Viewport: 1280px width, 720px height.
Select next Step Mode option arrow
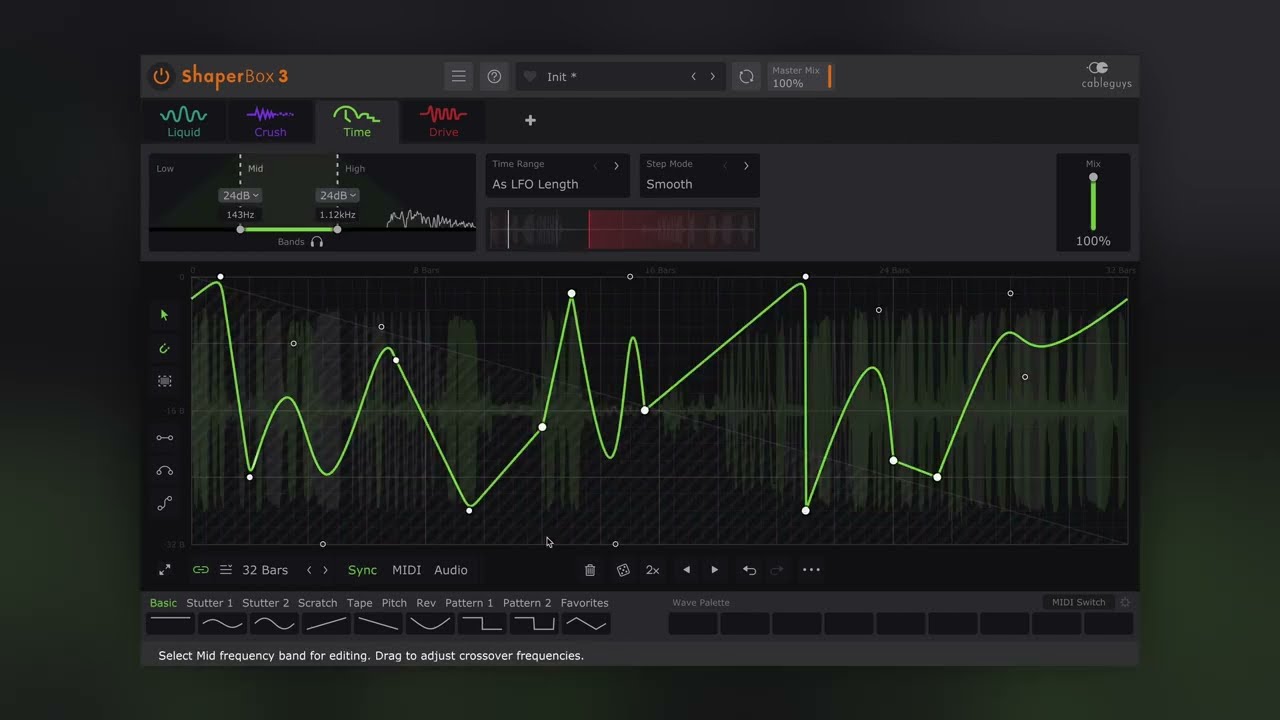tap(746, 166)
